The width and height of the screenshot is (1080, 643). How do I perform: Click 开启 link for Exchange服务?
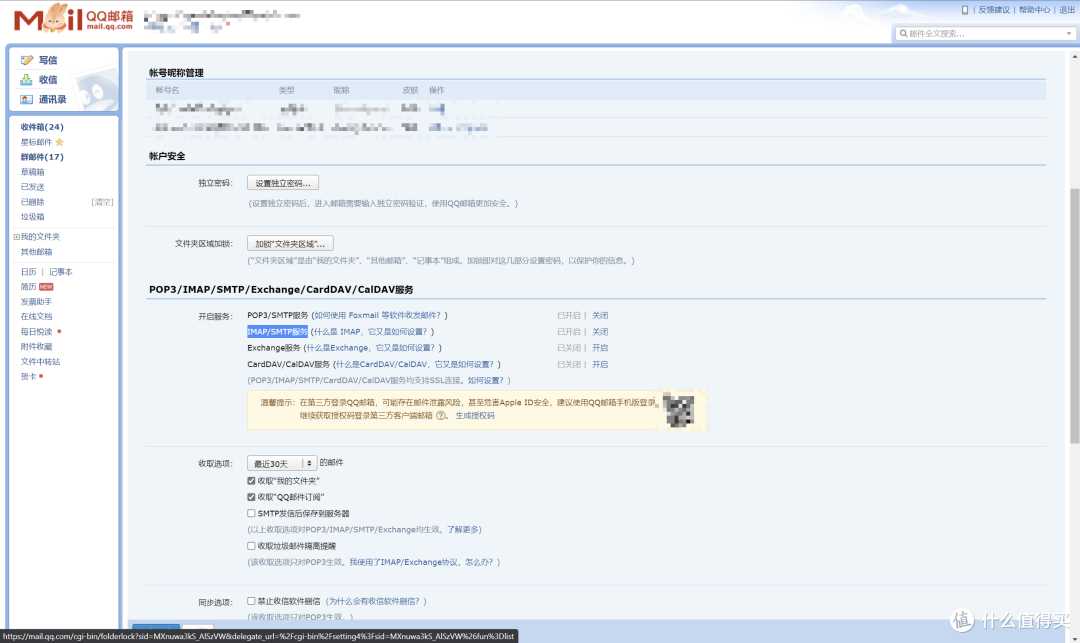click(x=600, y=348)
